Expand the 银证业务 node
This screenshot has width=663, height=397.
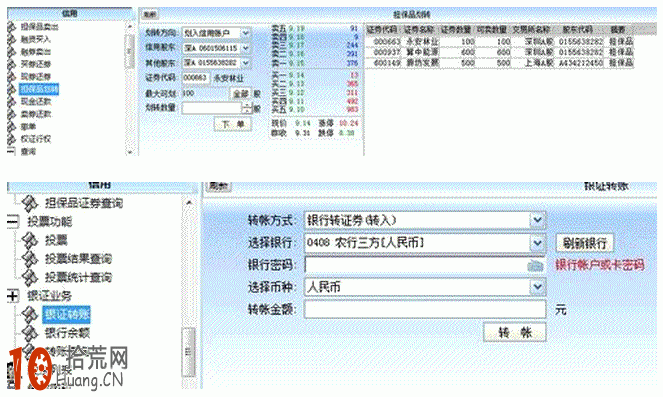click(x=13, y=296)
